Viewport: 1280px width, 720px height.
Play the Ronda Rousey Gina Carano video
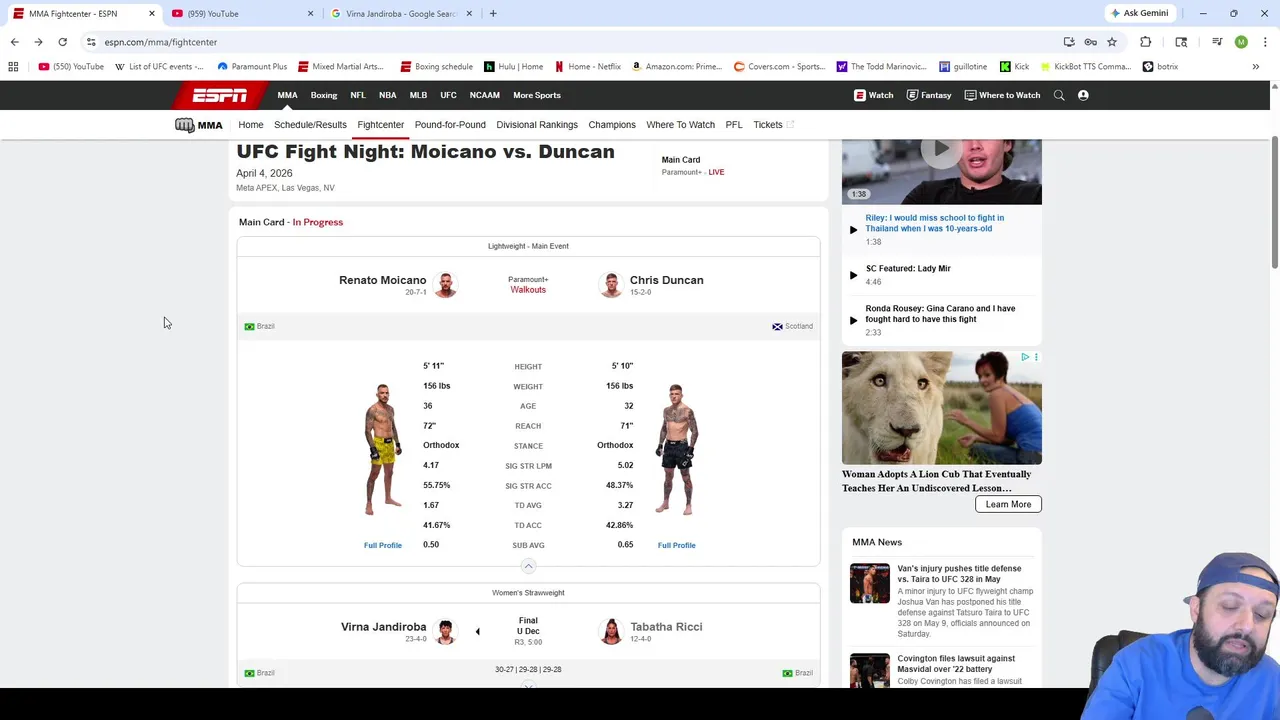tap(853, 320)
